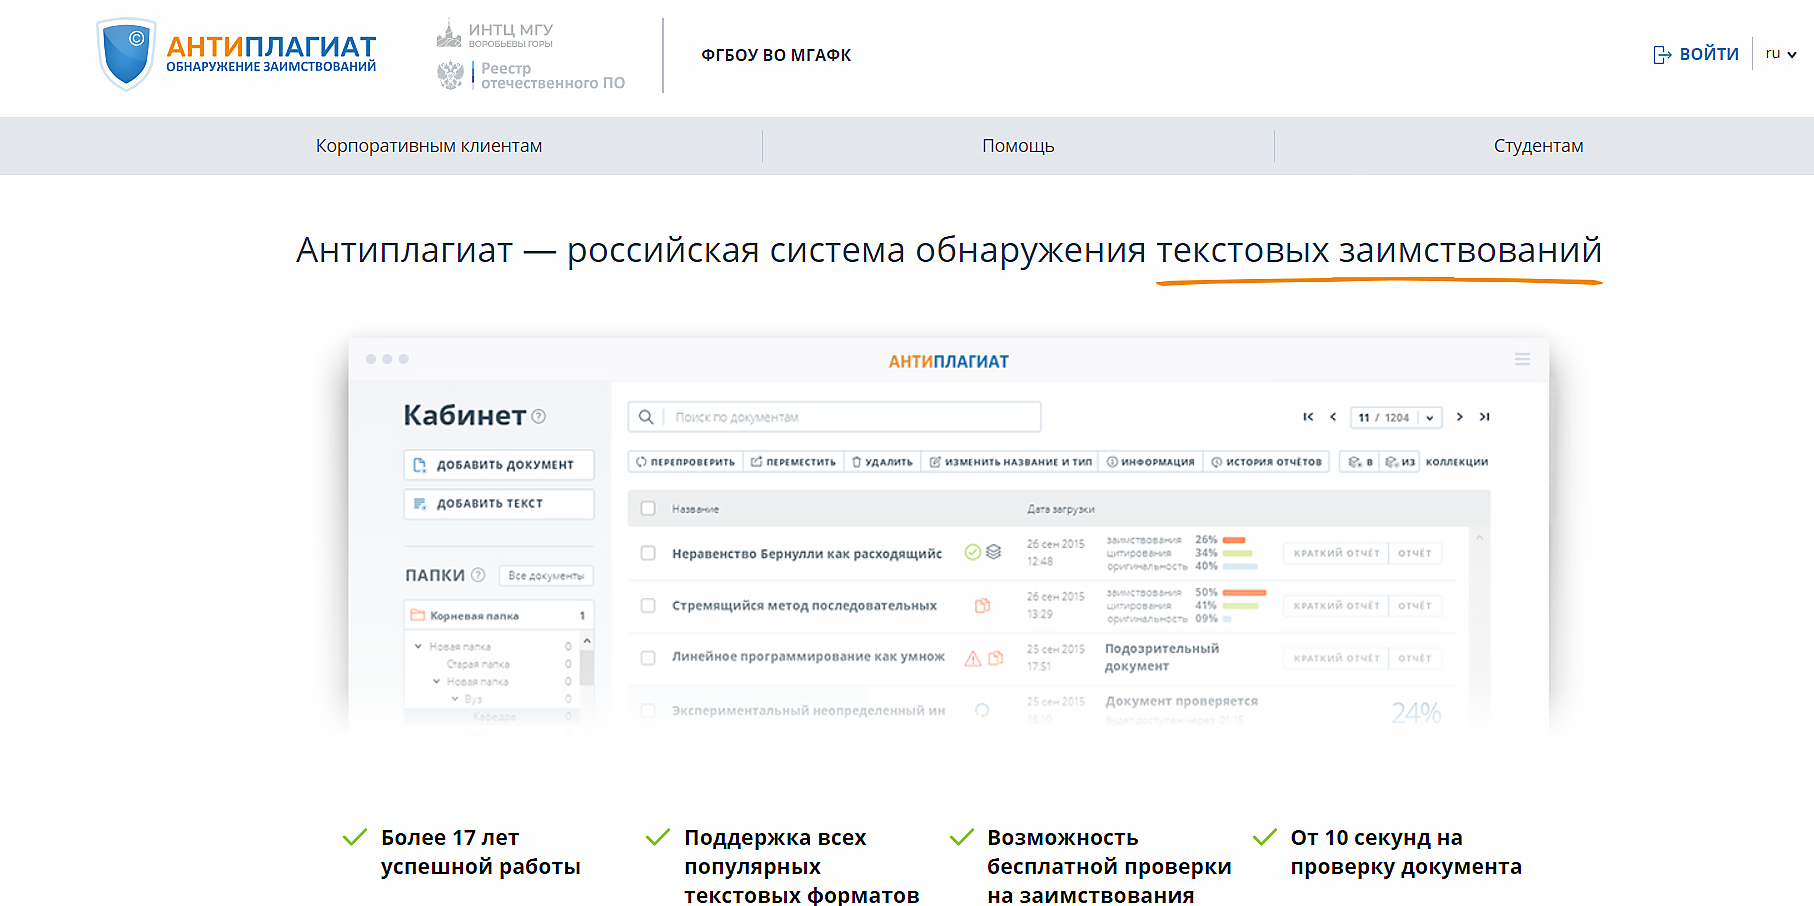Click the folder tree scrollbar up arrow
The width and height of the screenshot is (1814, 906).
pyautogui.click(x=587, y=640)
